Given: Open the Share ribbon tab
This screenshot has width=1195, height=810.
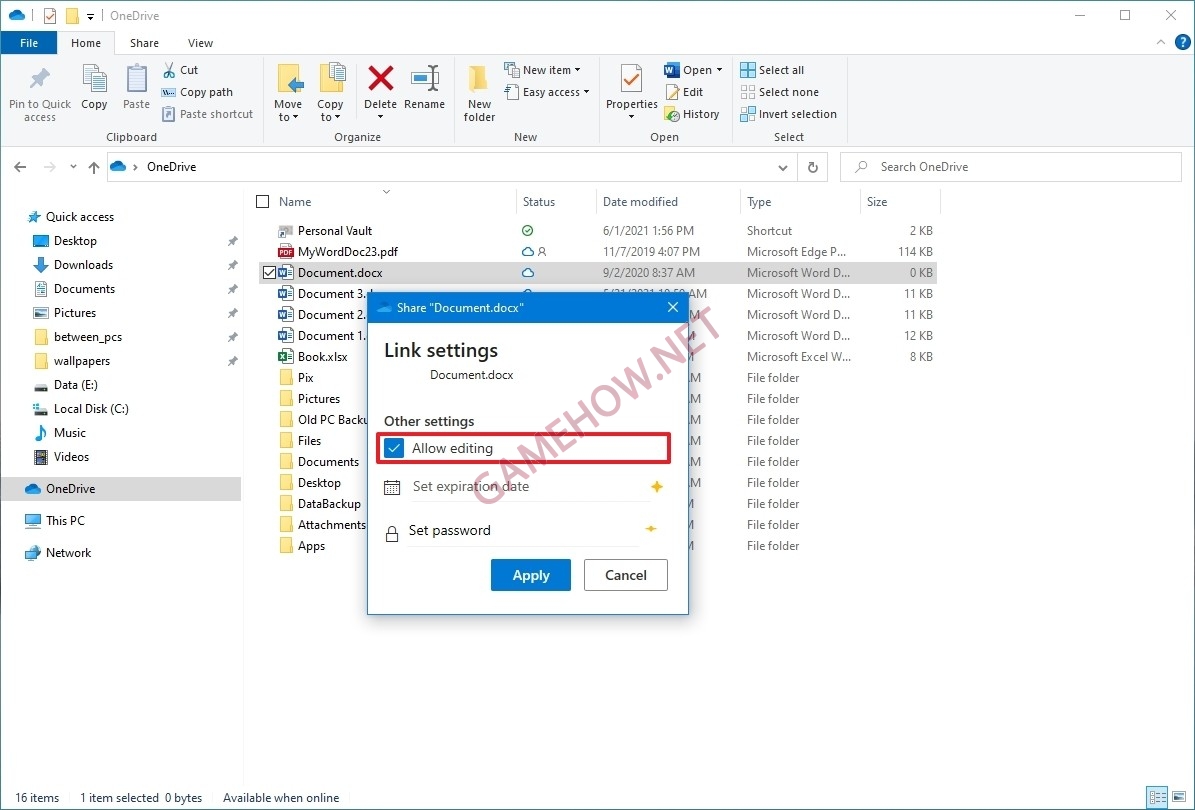Looking at the screenshot, I should (144, 43).
